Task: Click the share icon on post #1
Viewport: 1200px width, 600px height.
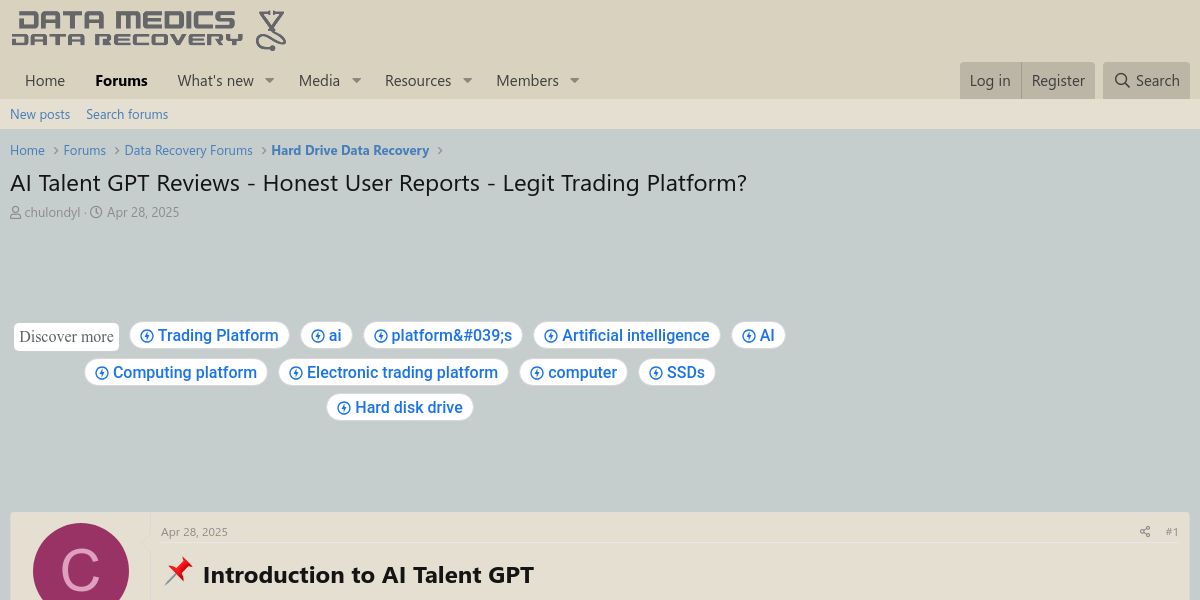Action: (x=1145, y=532)
